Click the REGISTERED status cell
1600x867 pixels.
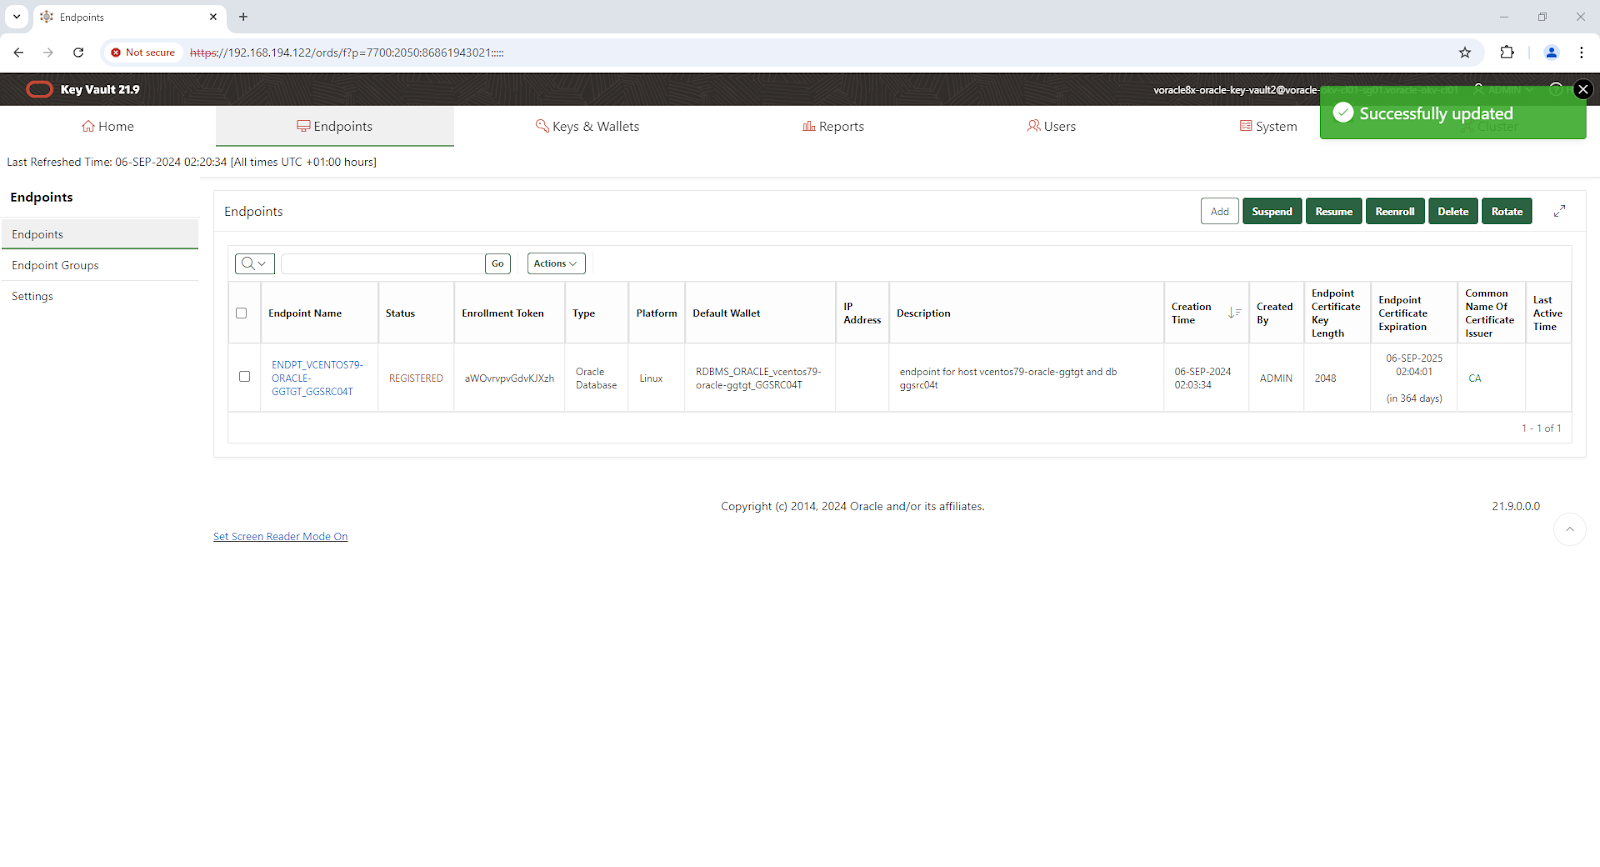click(x=416, y=378)
